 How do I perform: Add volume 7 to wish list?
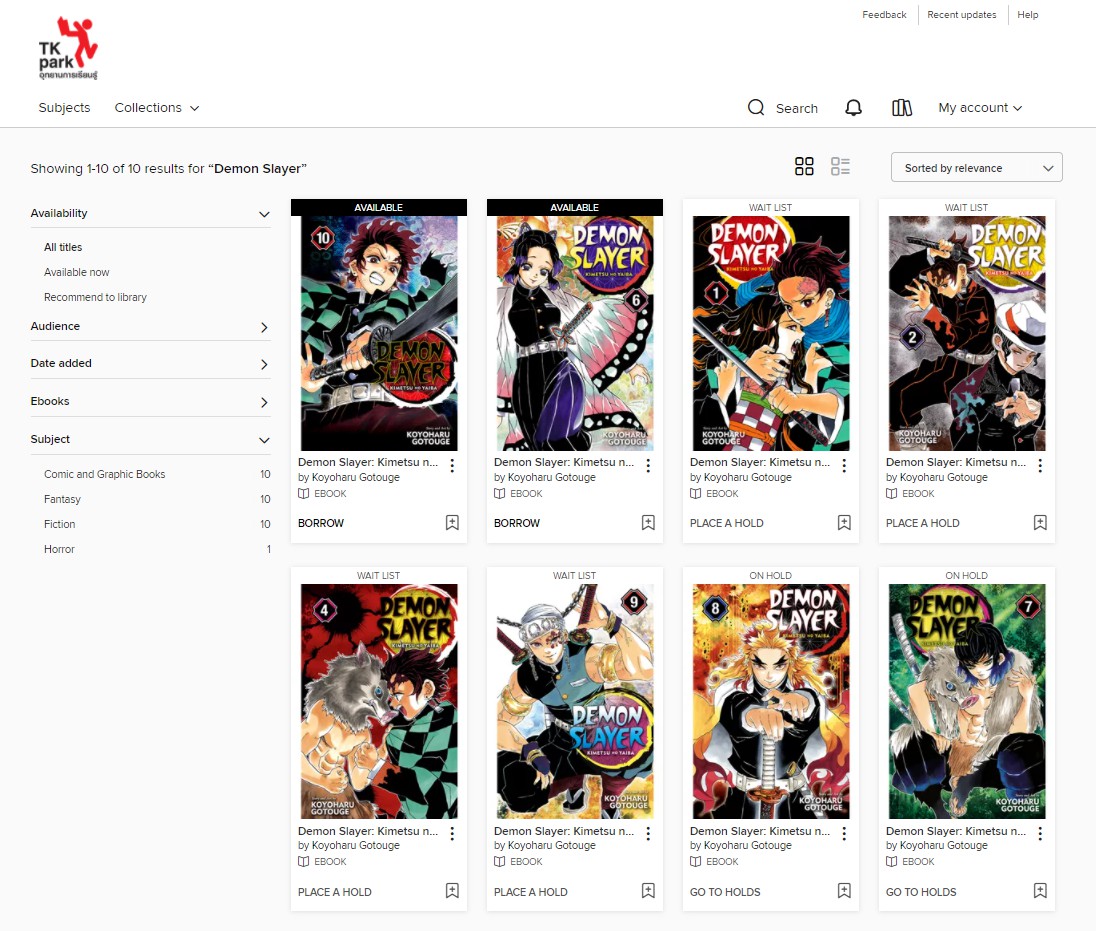coord(1040,891)
